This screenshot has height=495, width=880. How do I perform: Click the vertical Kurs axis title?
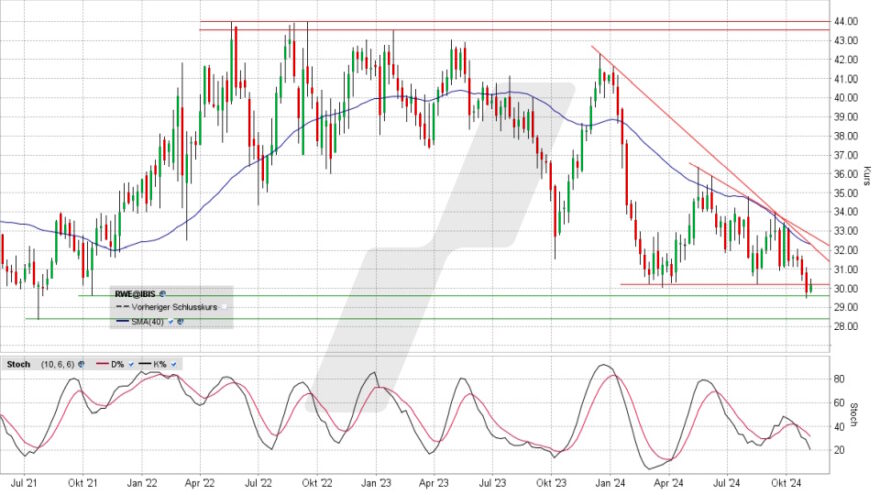tap(870, 177)
